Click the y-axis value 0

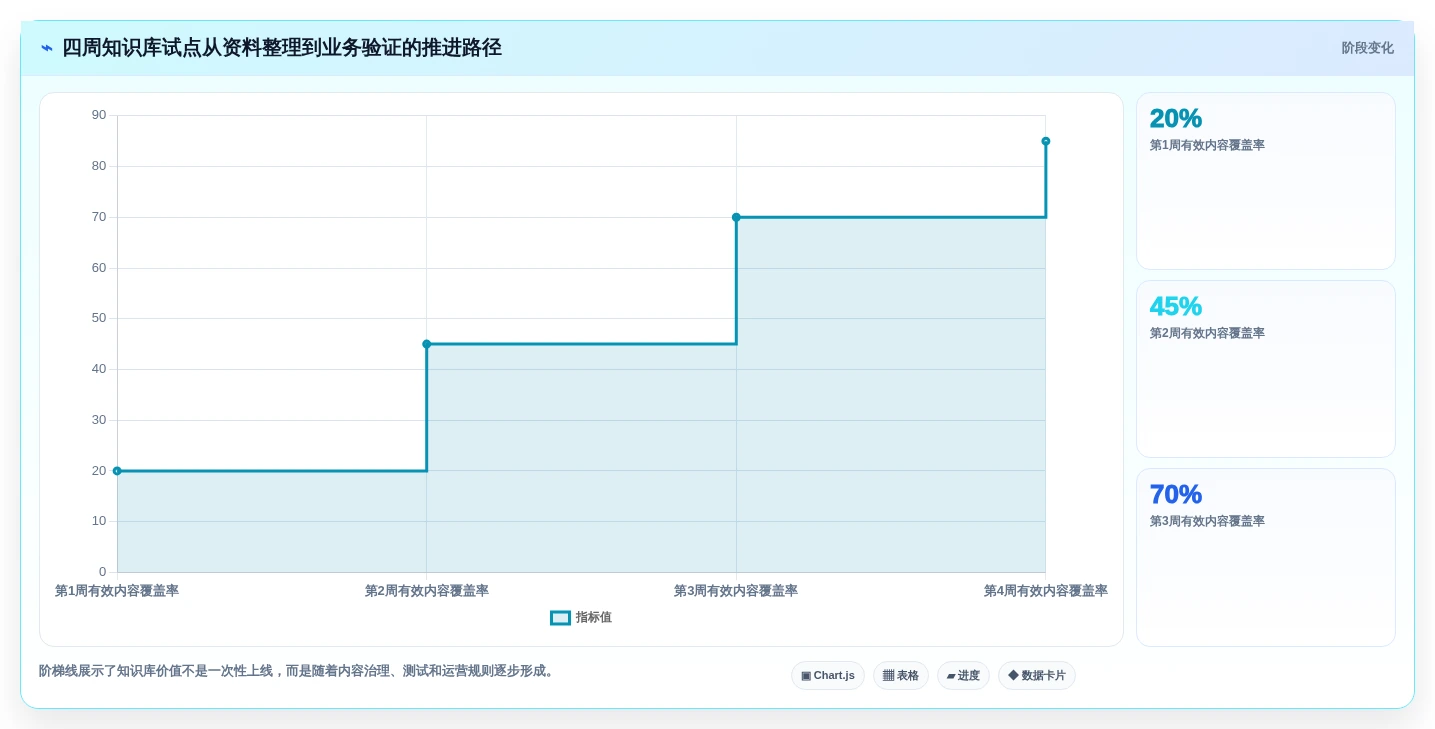pyautogui.click(x=102, y=572)
